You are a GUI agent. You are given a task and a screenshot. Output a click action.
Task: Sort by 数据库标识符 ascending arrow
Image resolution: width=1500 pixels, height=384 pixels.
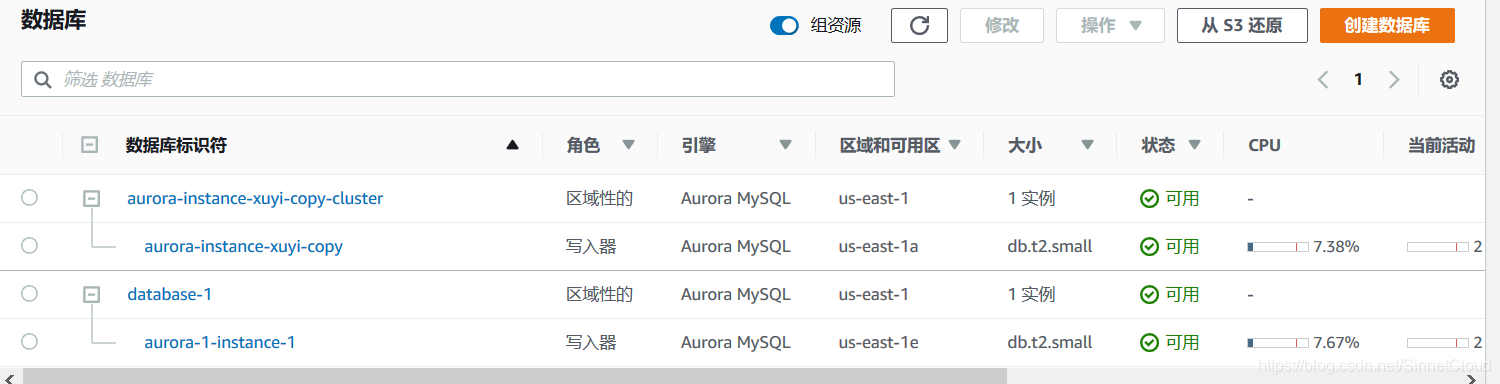point(513,145)
